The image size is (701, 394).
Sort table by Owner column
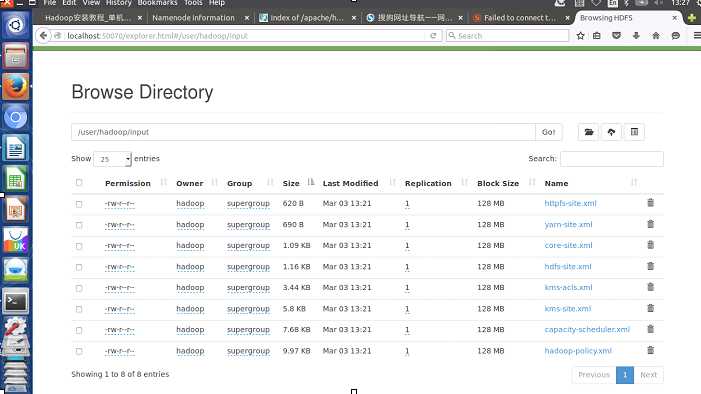190,183
